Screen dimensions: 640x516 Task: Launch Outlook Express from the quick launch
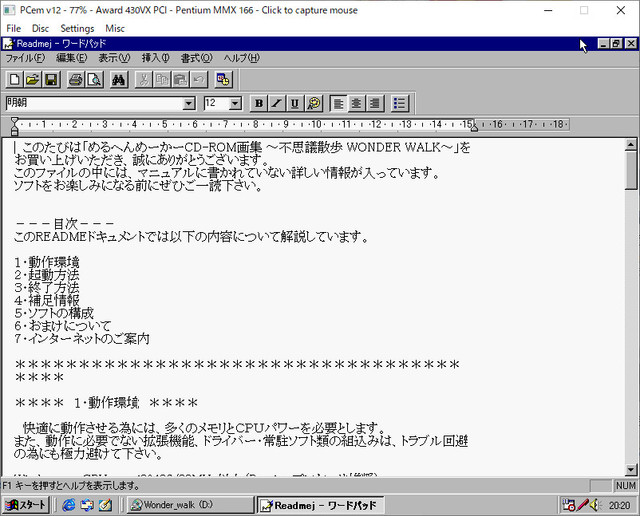(87, 505)
